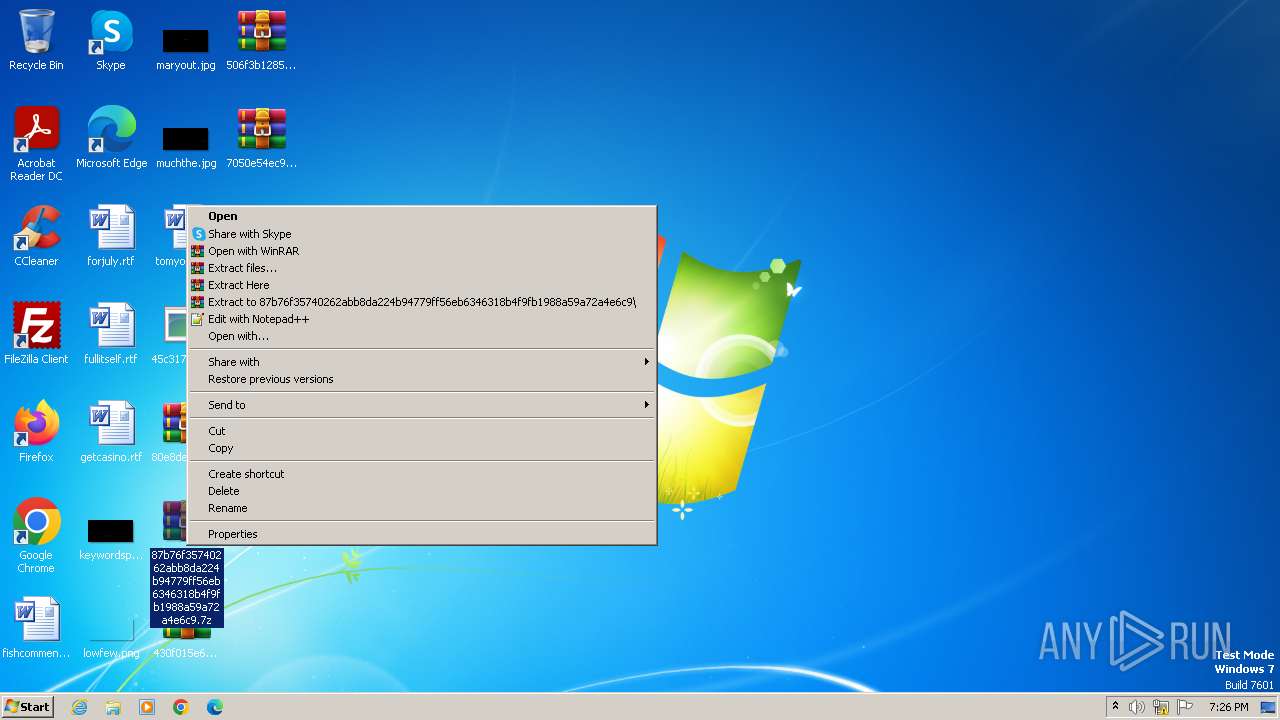Choose Share with Skype
The width and height of the screenshot is (1280, 720).
422,234
